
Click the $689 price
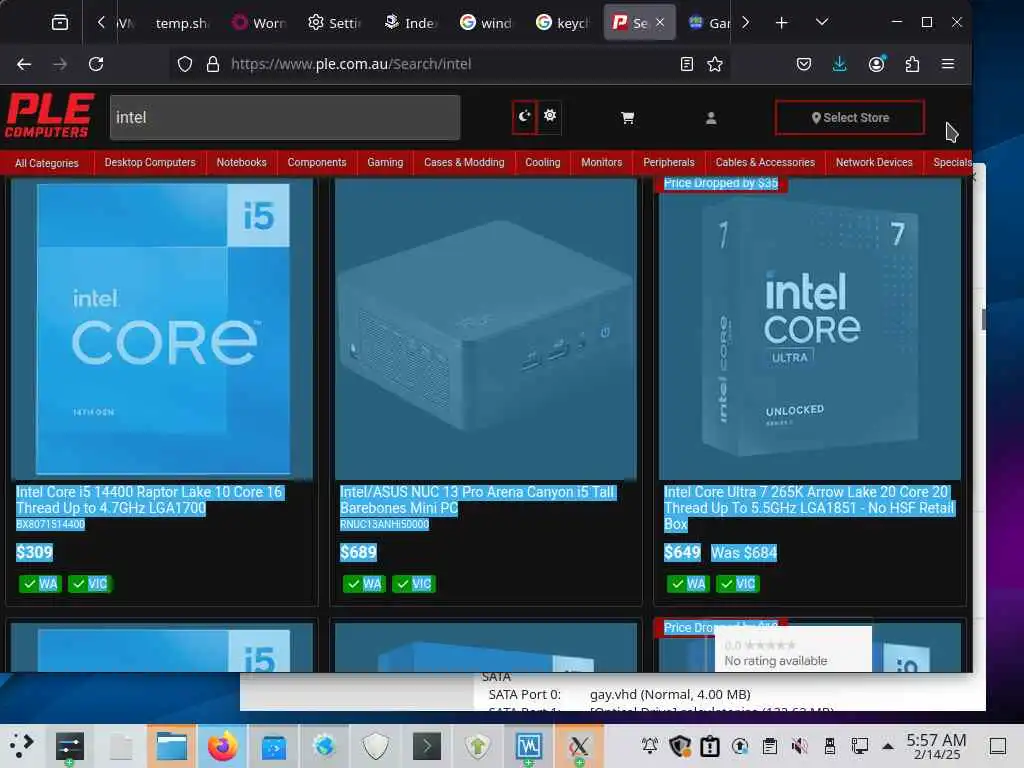[x=358, y=552]
